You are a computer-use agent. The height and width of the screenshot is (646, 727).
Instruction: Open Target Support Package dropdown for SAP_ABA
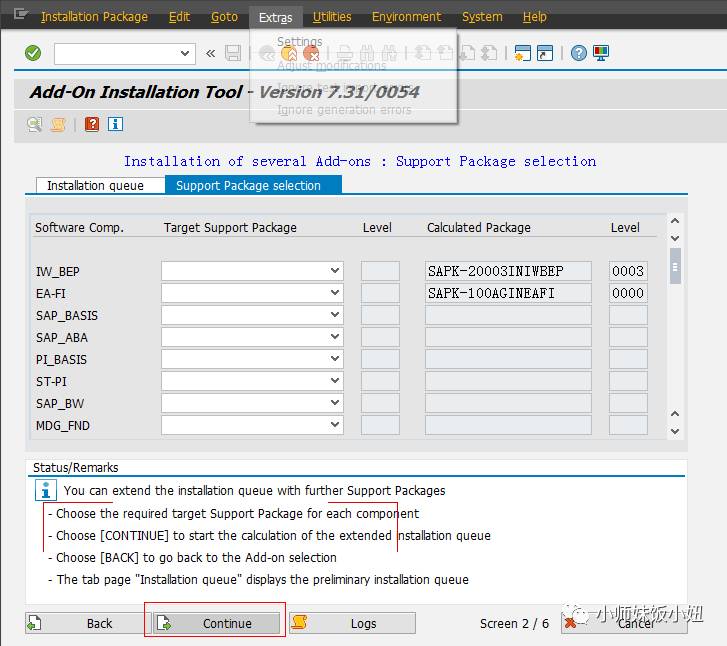click(x=335, y=337)
